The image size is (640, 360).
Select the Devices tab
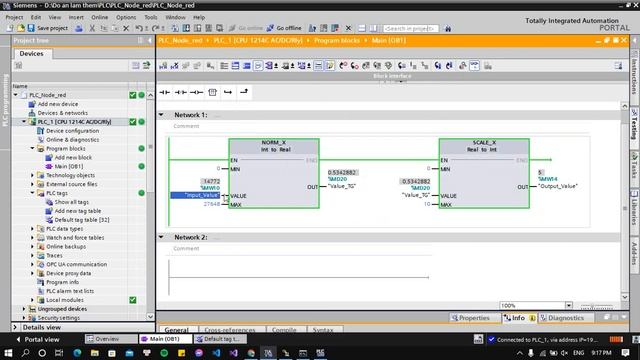31,53
